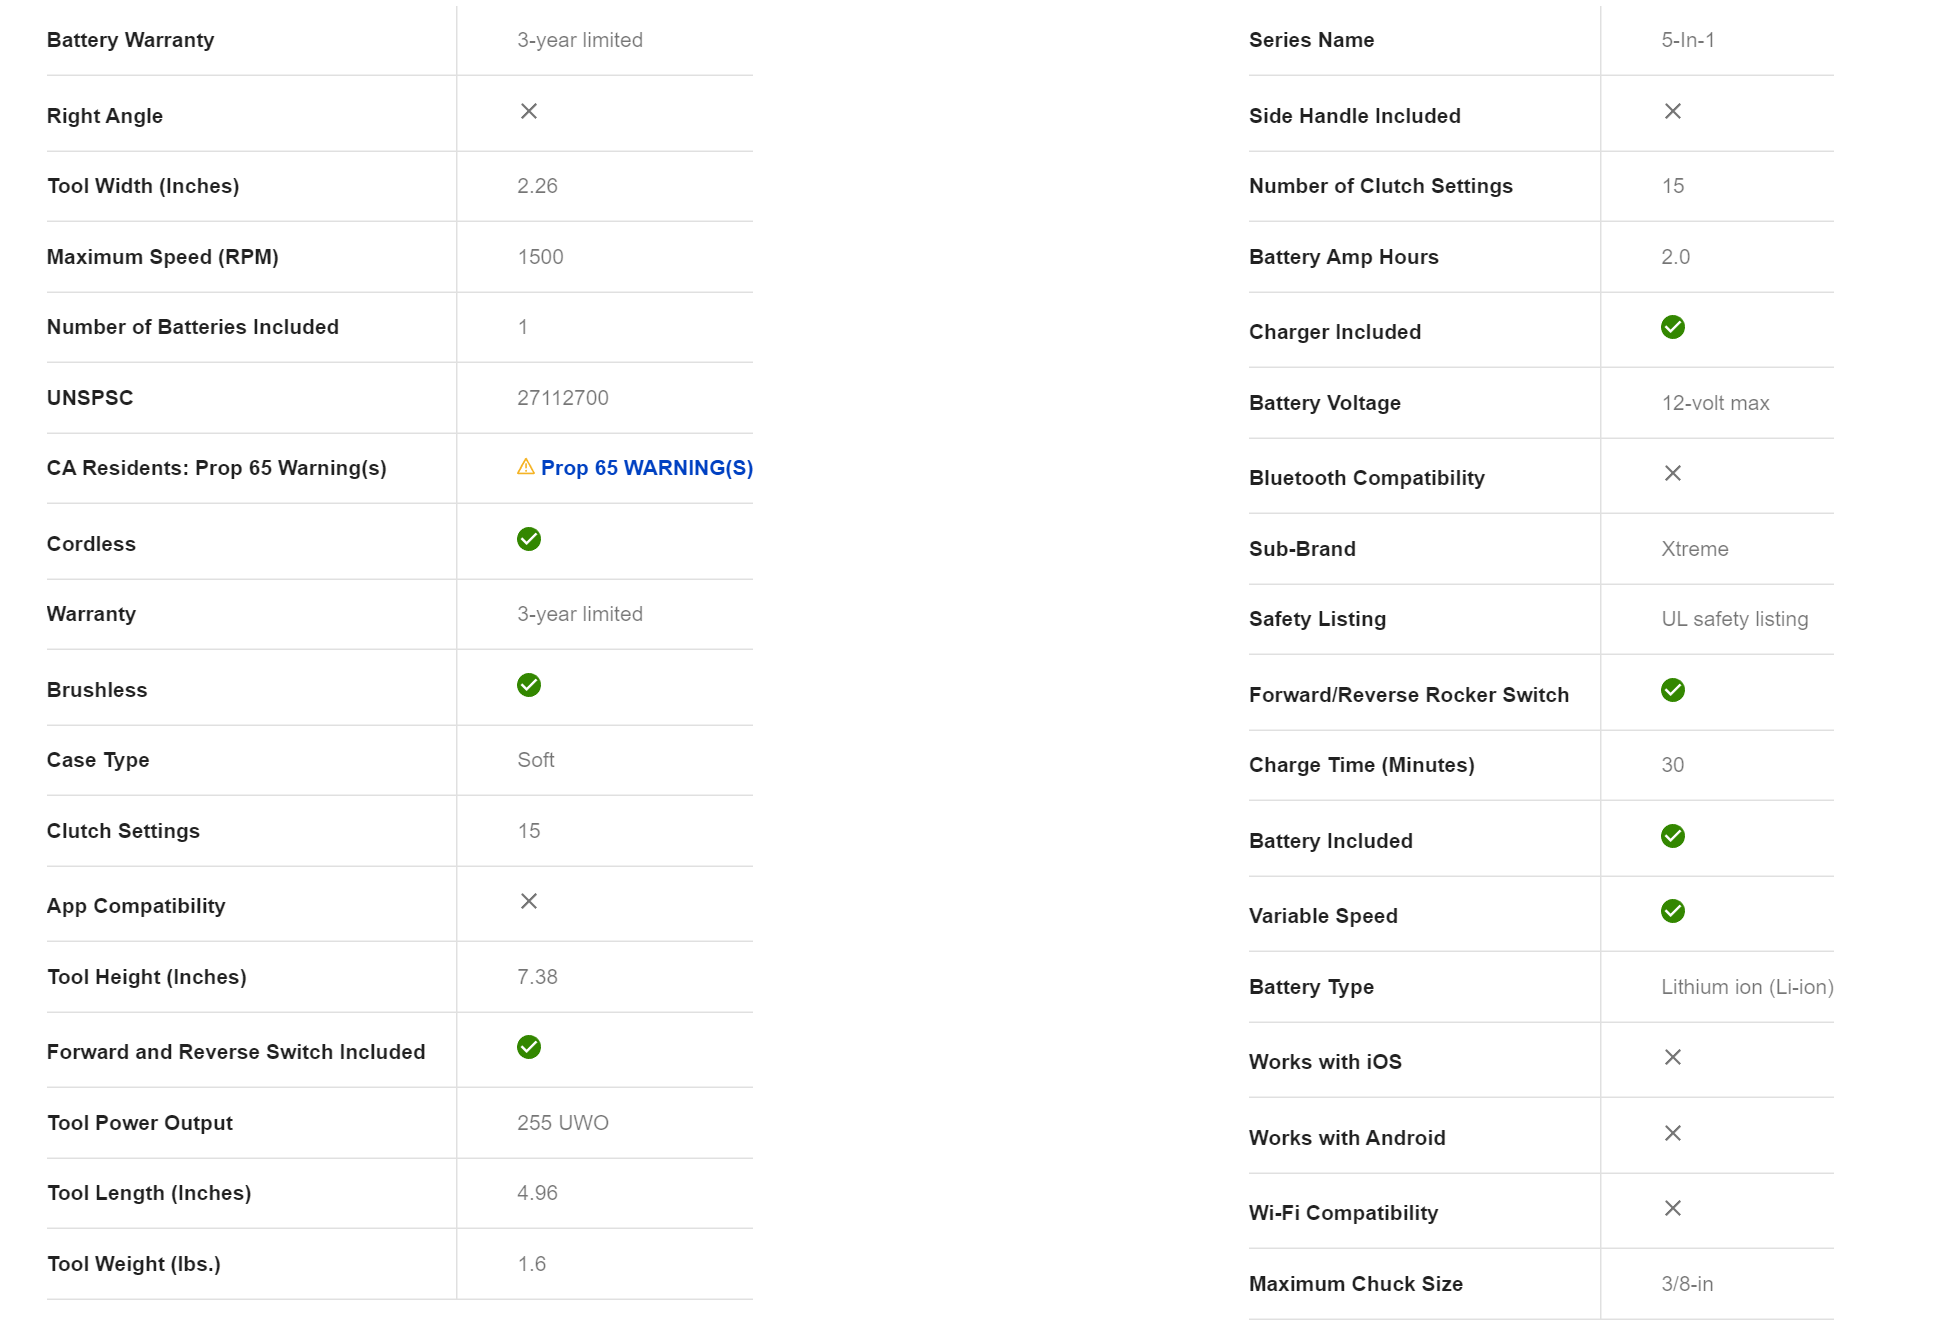Click the Battery Included green checkmark
Viewport: 1940px width, 1343px height.
1673,836
